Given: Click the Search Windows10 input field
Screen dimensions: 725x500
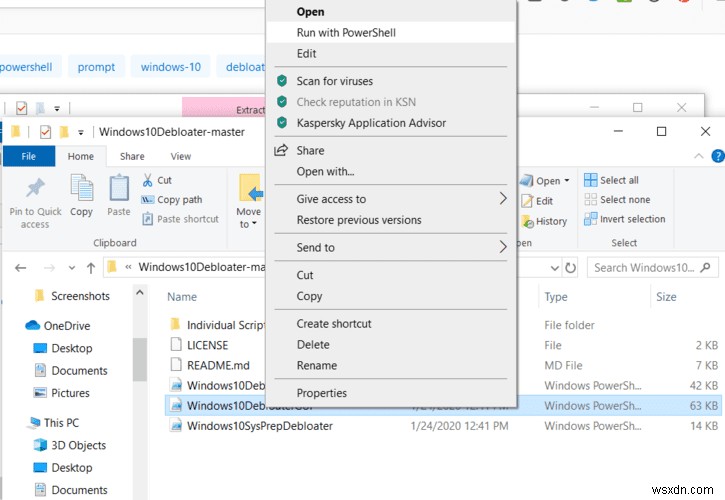Looking at the screenshot, I should click(x=652, y=268).
